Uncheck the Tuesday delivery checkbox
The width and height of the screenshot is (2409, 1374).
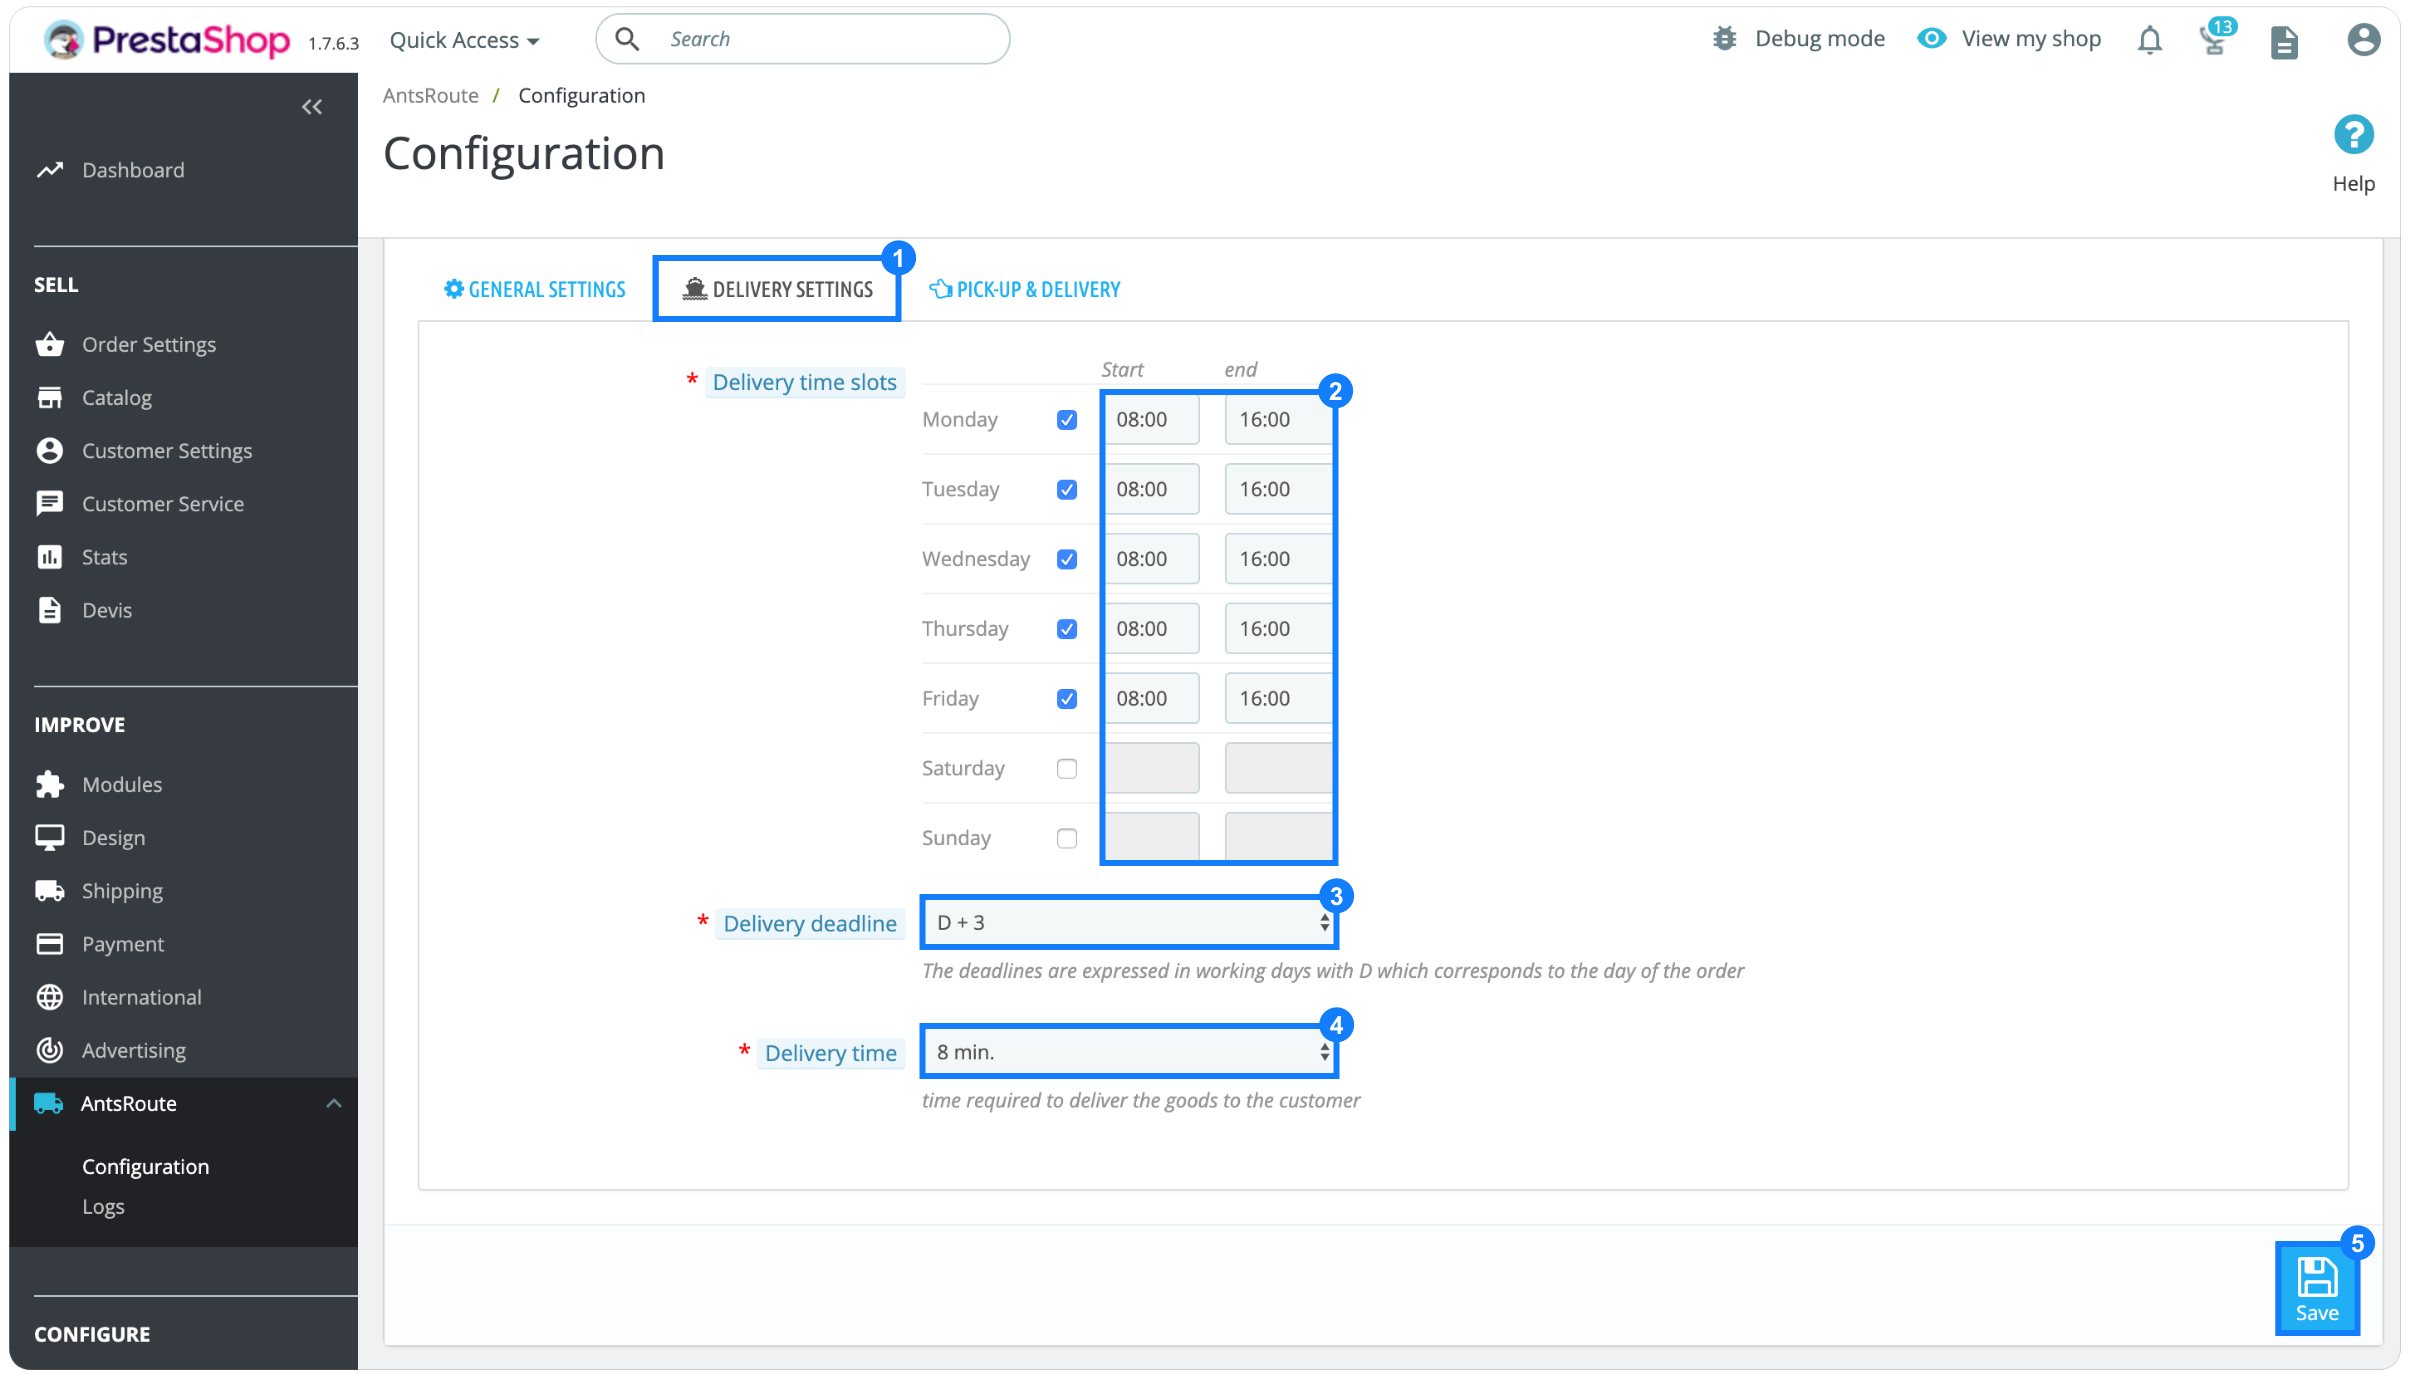click(1067, 490)
